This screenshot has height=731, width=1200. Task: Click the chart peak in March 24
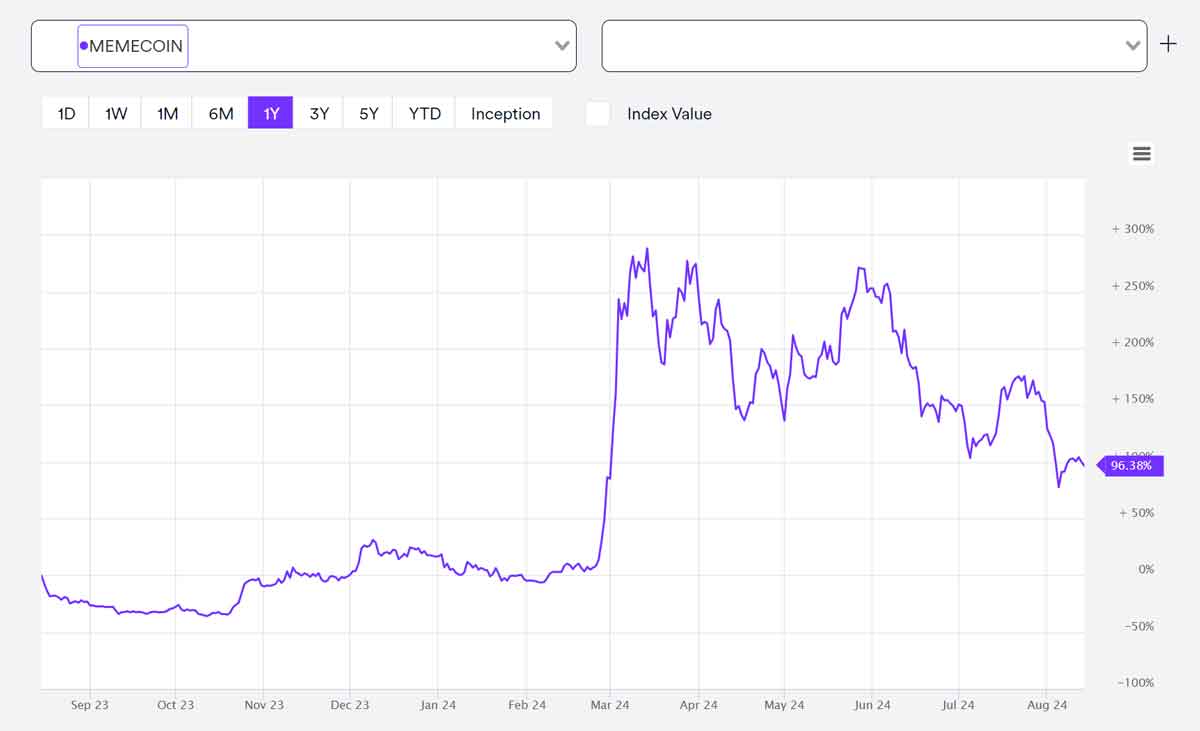point(647,249)
